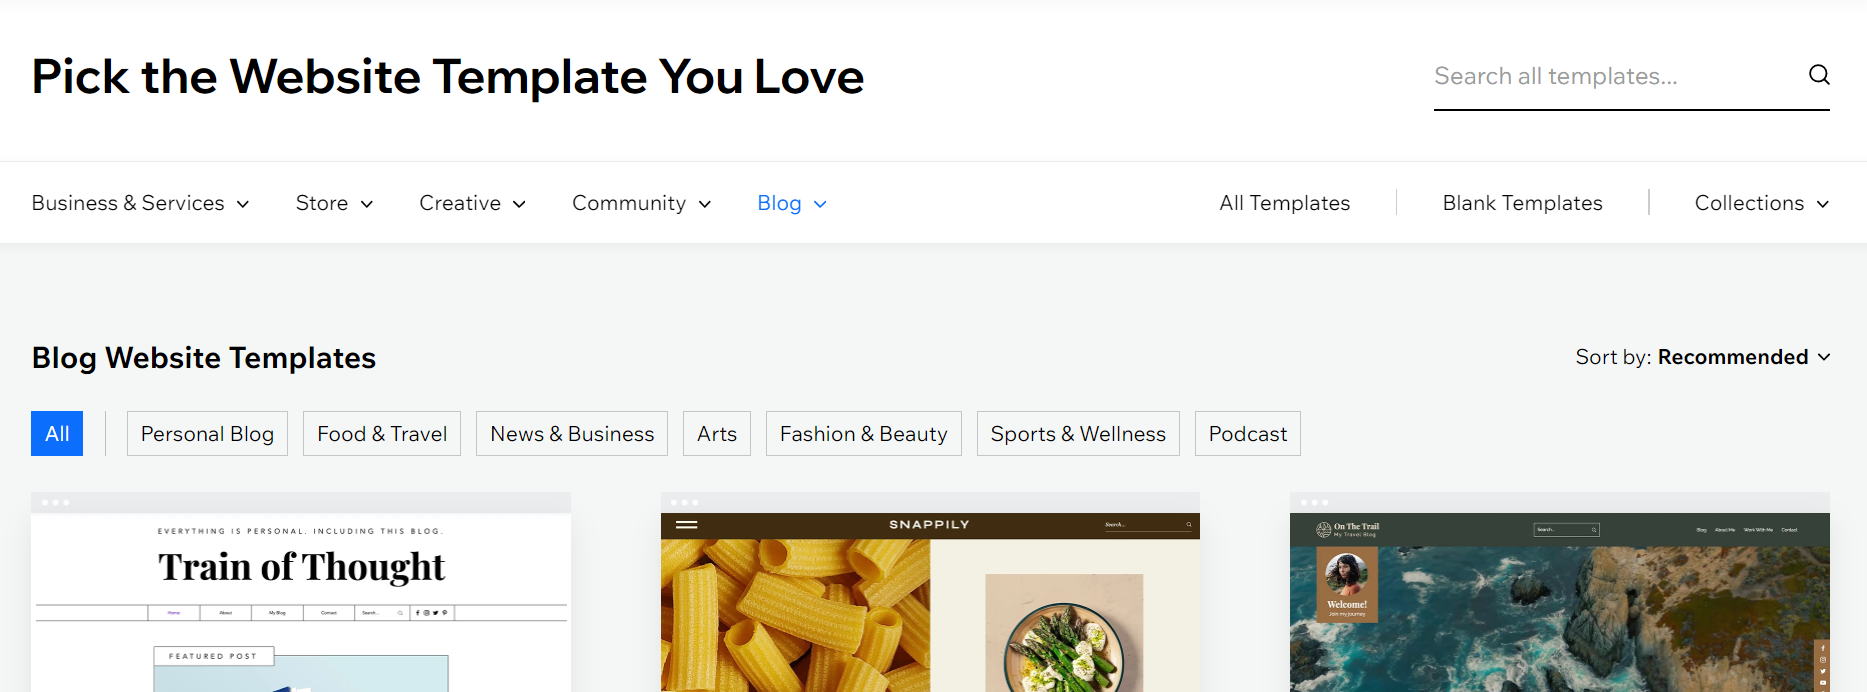Change Sort by Recommended option
This screenshot has height=692, width=1867.
1703,357
